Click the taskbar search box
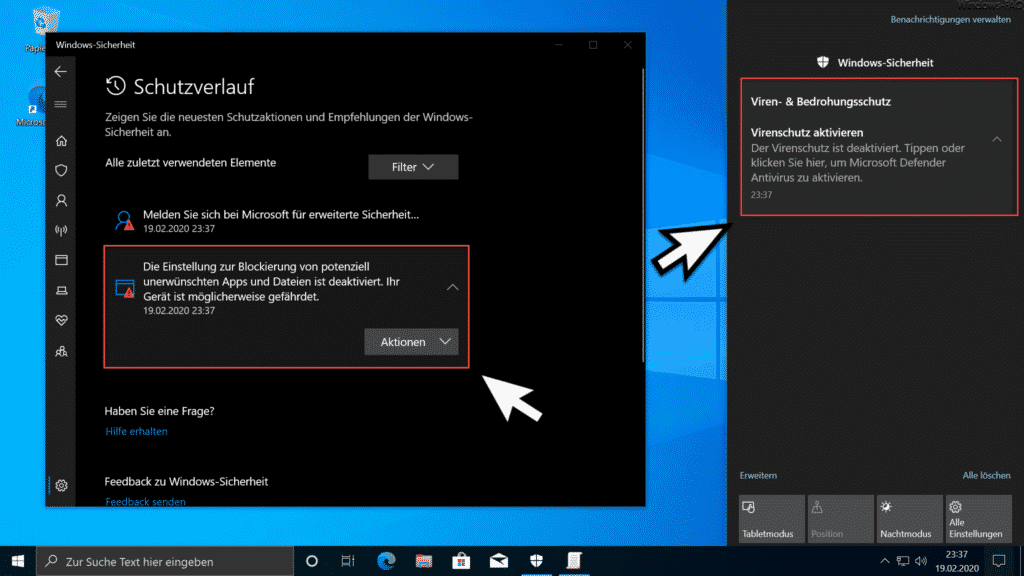 click(165, 561)
